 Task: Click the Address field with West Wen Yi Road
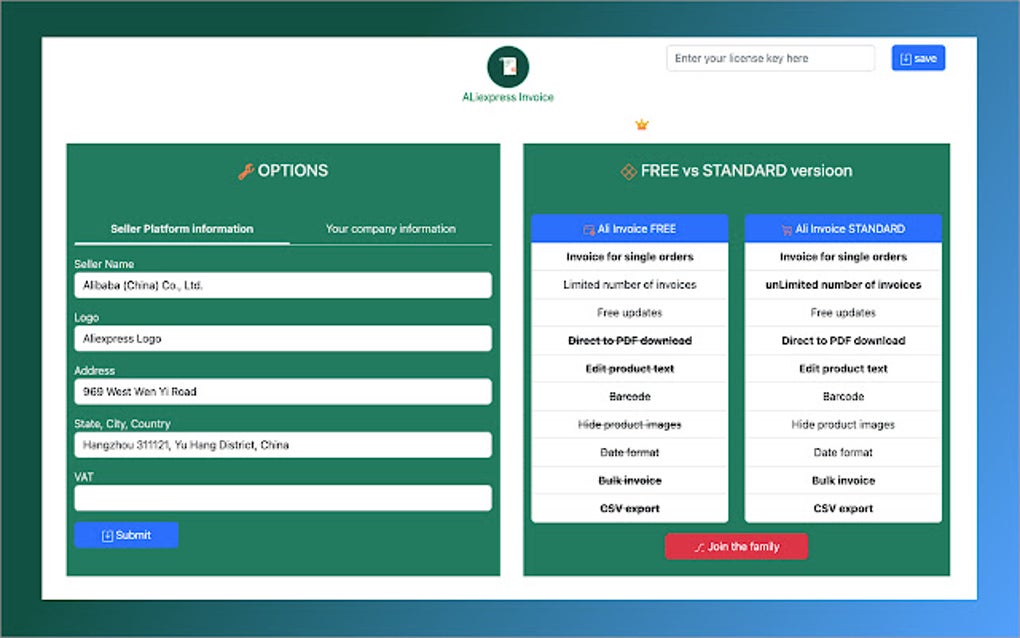pos(283,391)
